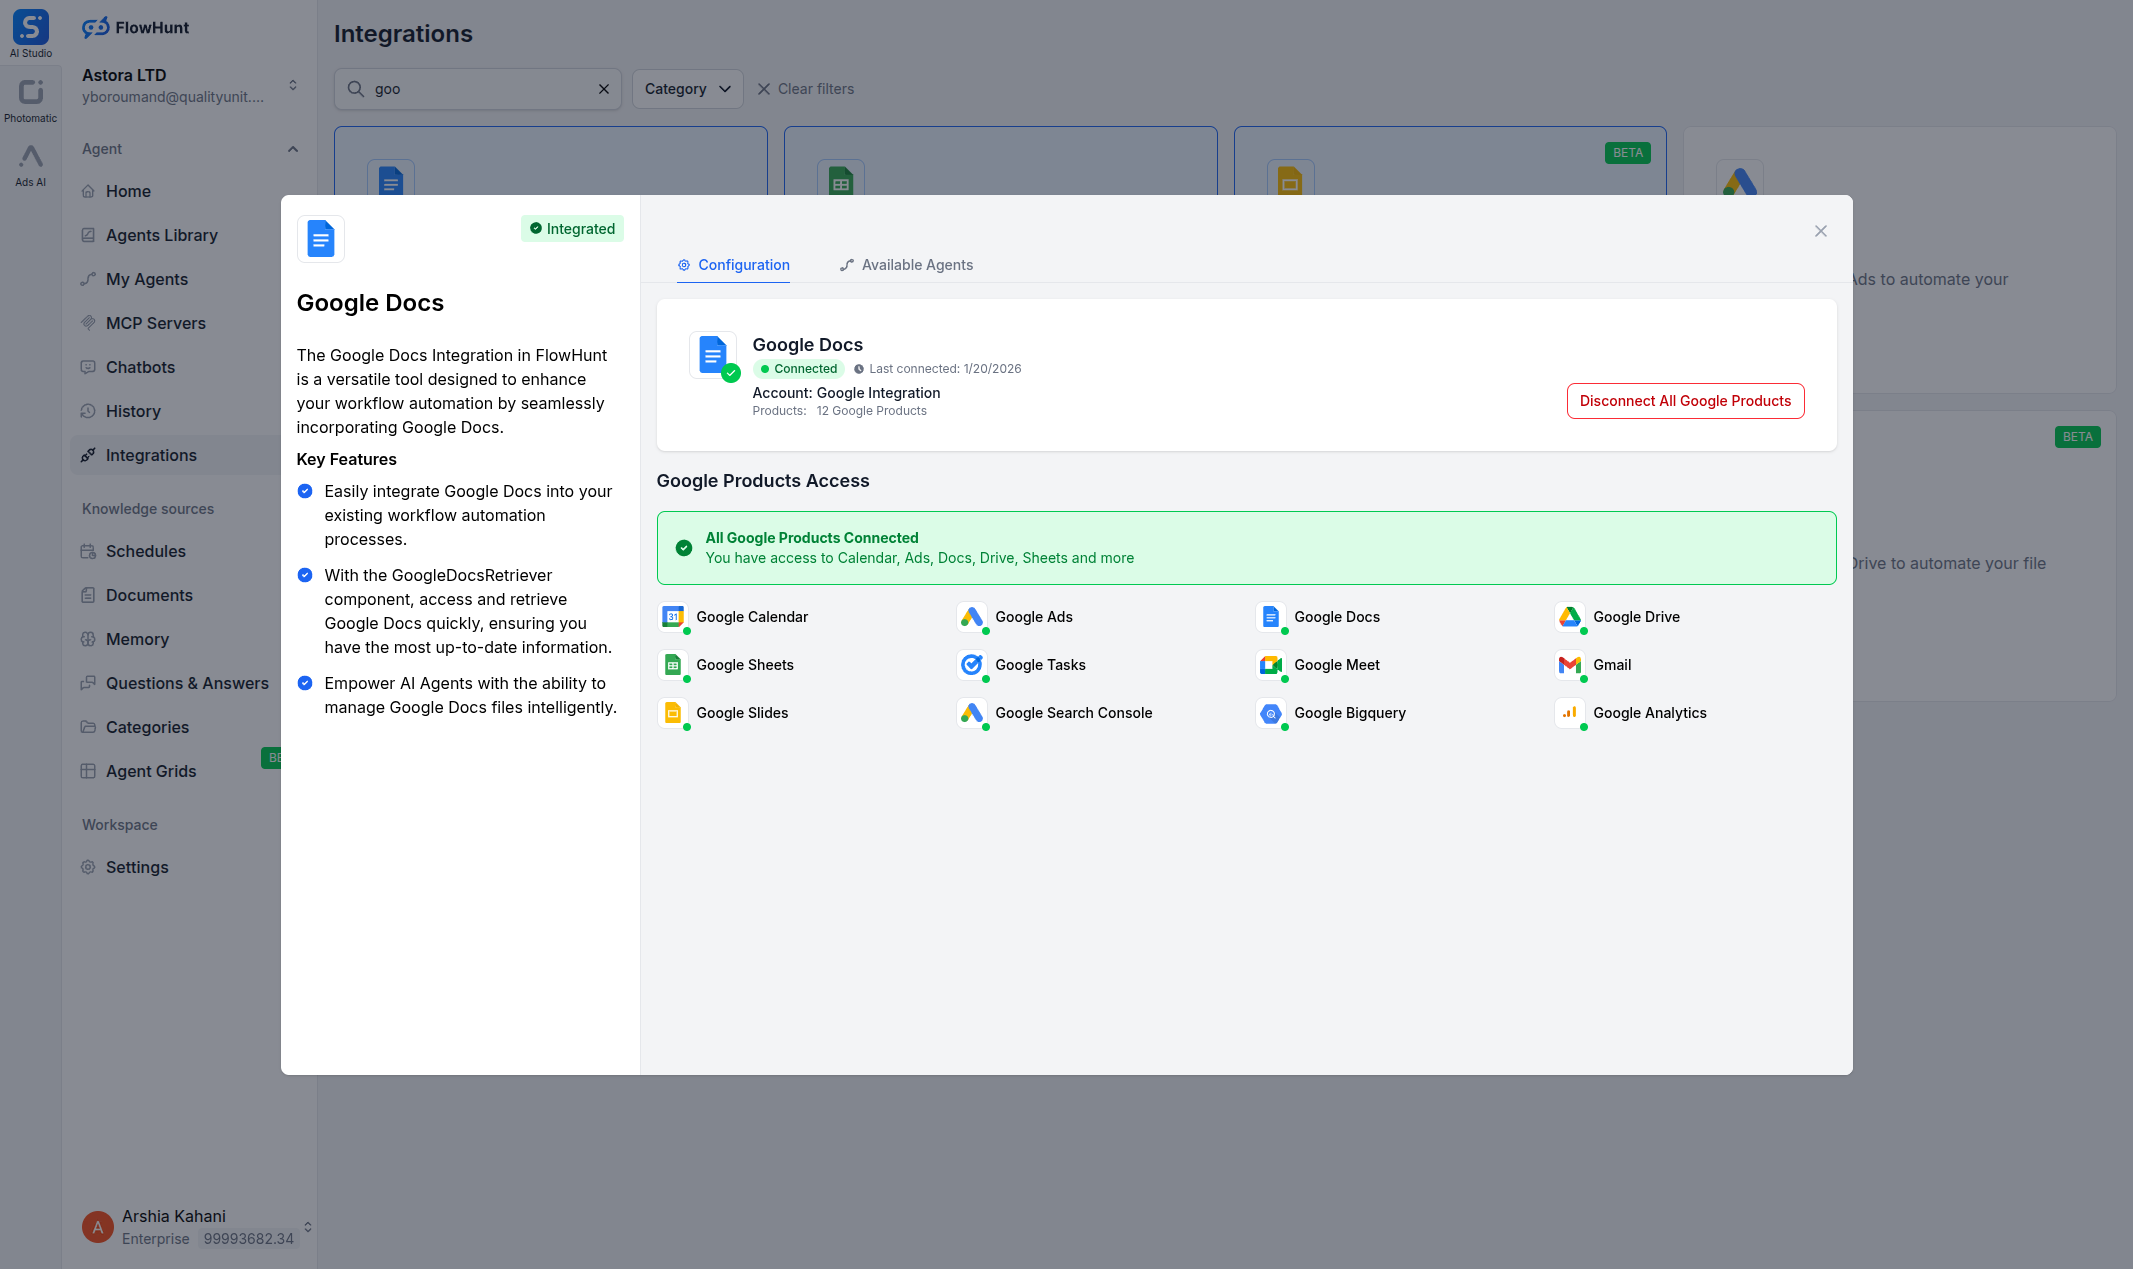The image size is (2133, 1269).
Task: Open the Category filter dropdown
Action: 687,89
